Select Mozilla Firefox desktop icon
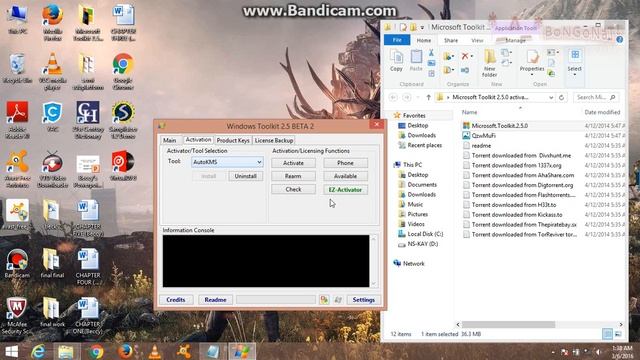The height and width of the screenshot is (360, 640). coord(53,22)
